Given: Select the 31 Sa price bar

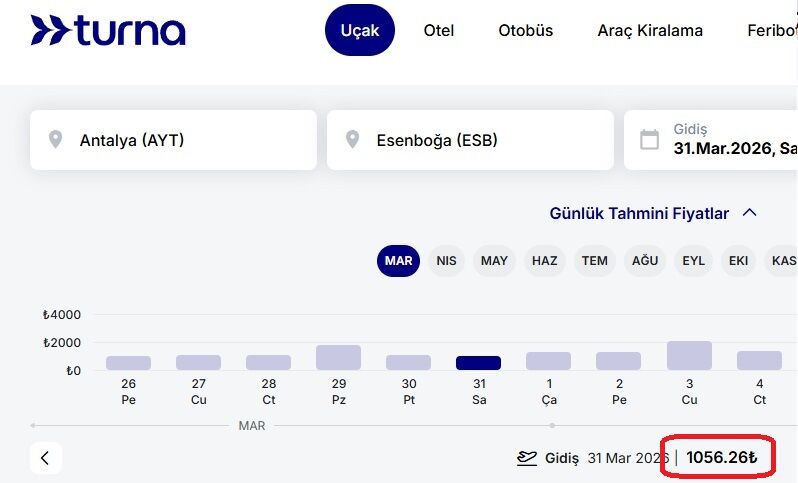Looking at the screenshot, I should click(478, 363).
